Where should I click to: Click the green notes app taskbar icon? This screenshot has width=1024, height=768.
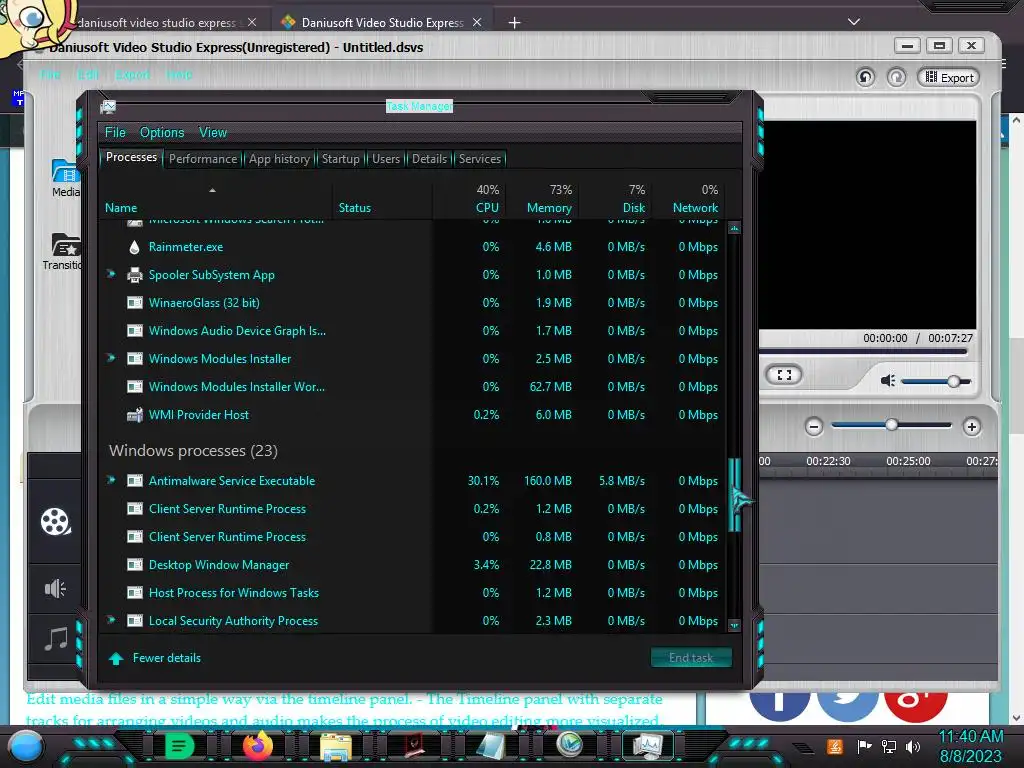coord(179,746)
